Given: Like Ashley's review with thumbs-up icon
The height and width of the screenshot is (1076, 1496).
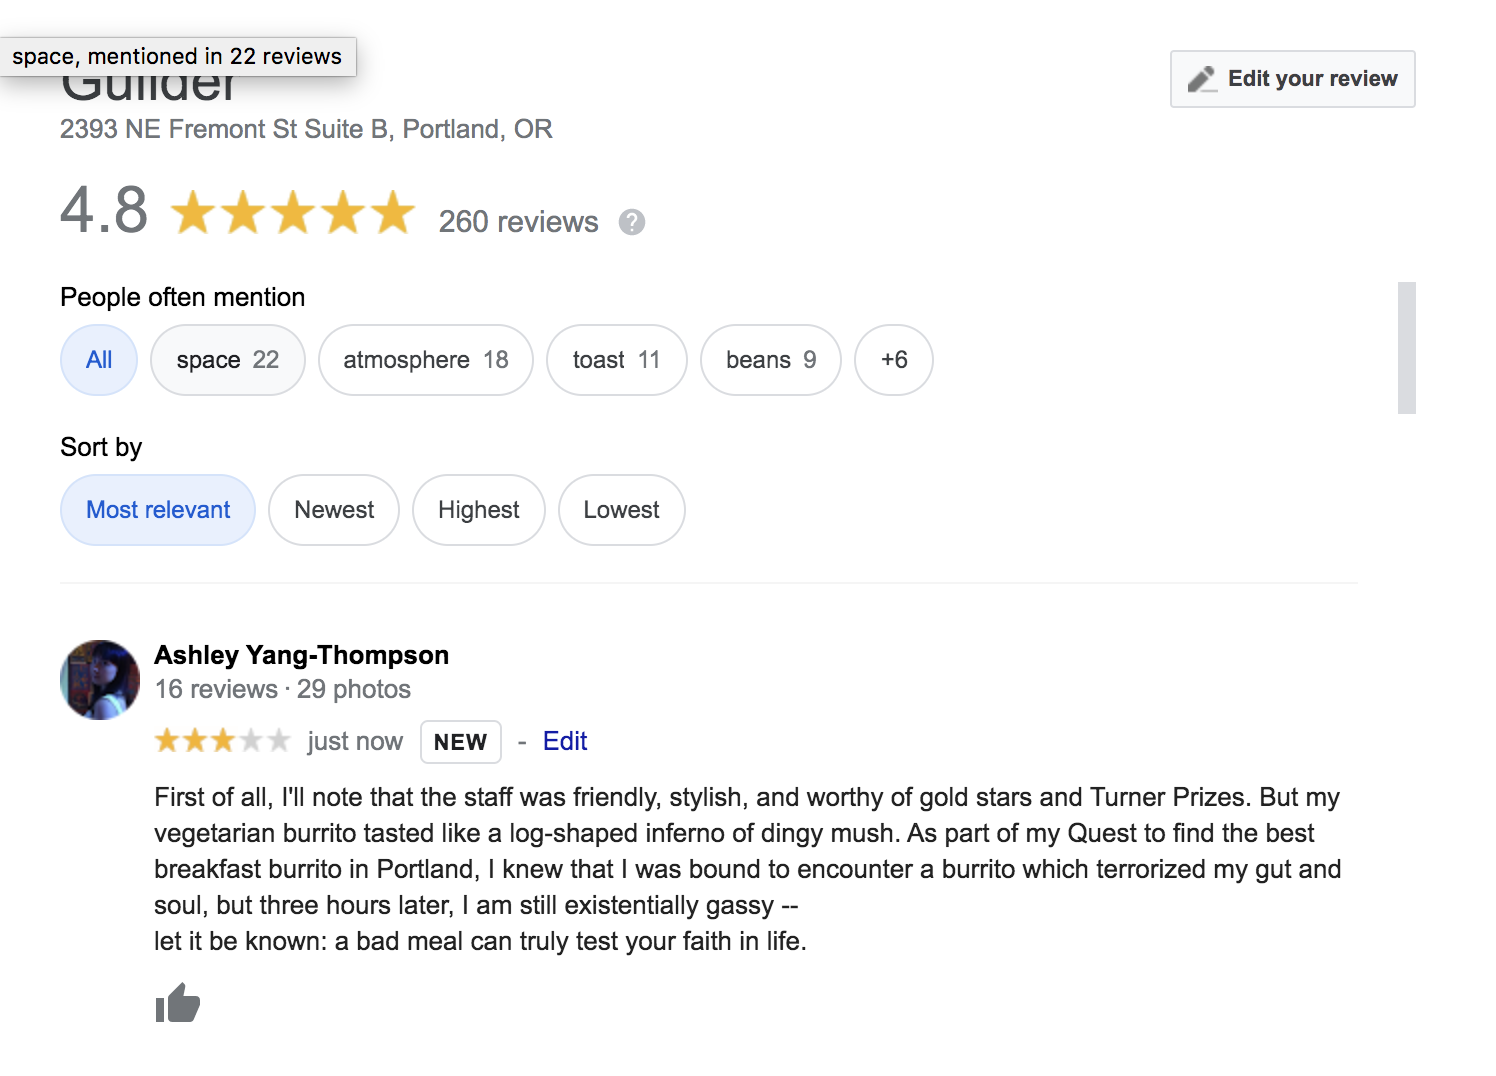Looking at the screenshot, I should point(178,1003).
